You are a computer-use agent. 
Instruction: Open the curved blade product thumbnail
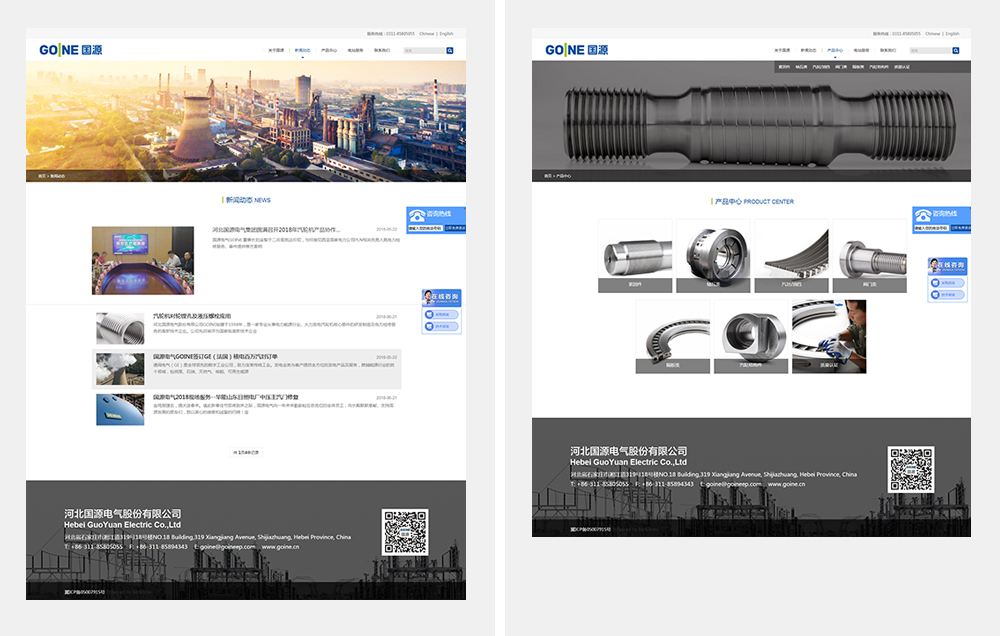(x=790, y=256)
